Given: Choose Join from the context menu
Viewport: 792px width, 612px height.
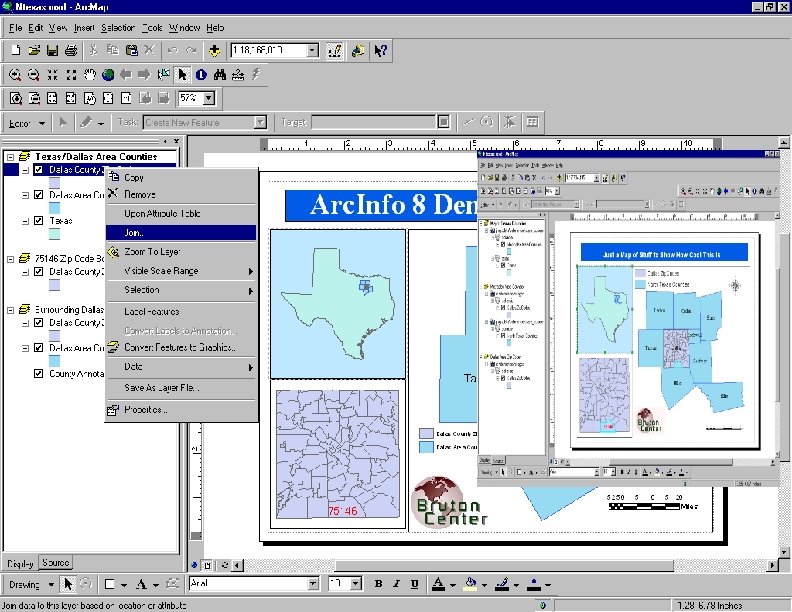Looking at the screenshot, I should pyautogui.click(x=181, y=233).
